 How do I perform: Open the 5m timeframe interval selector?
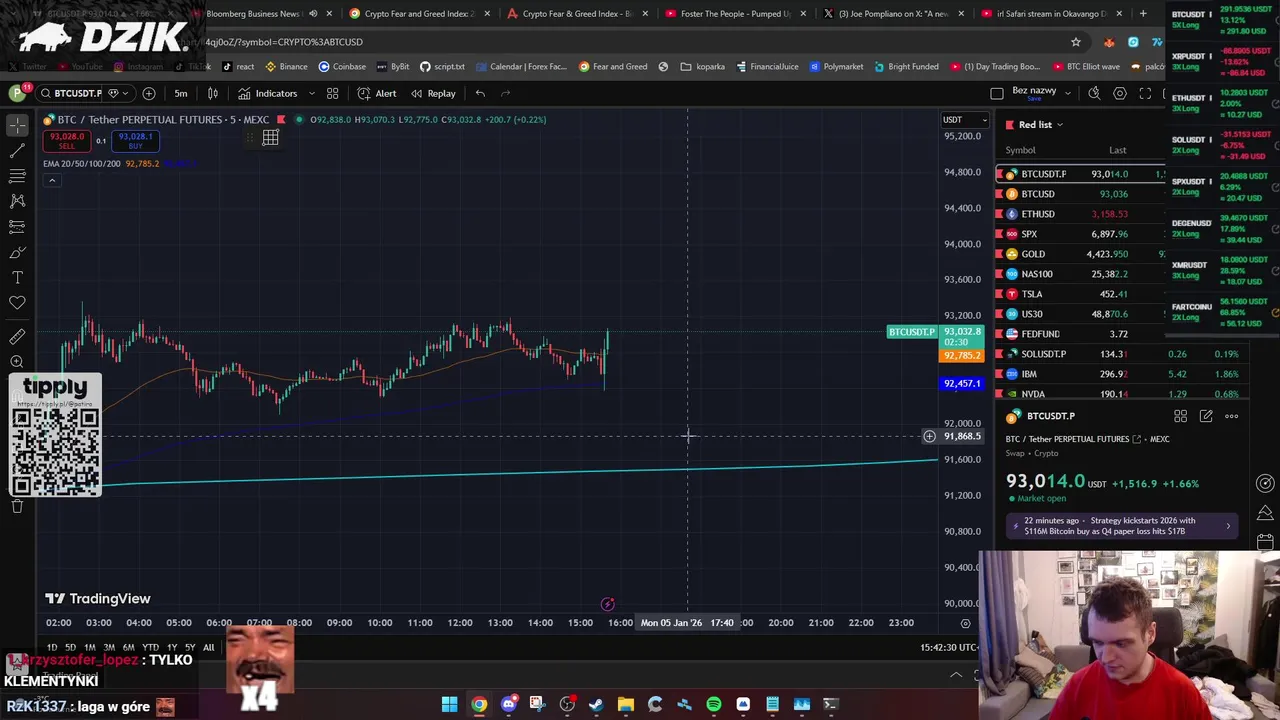click(181, 93)
